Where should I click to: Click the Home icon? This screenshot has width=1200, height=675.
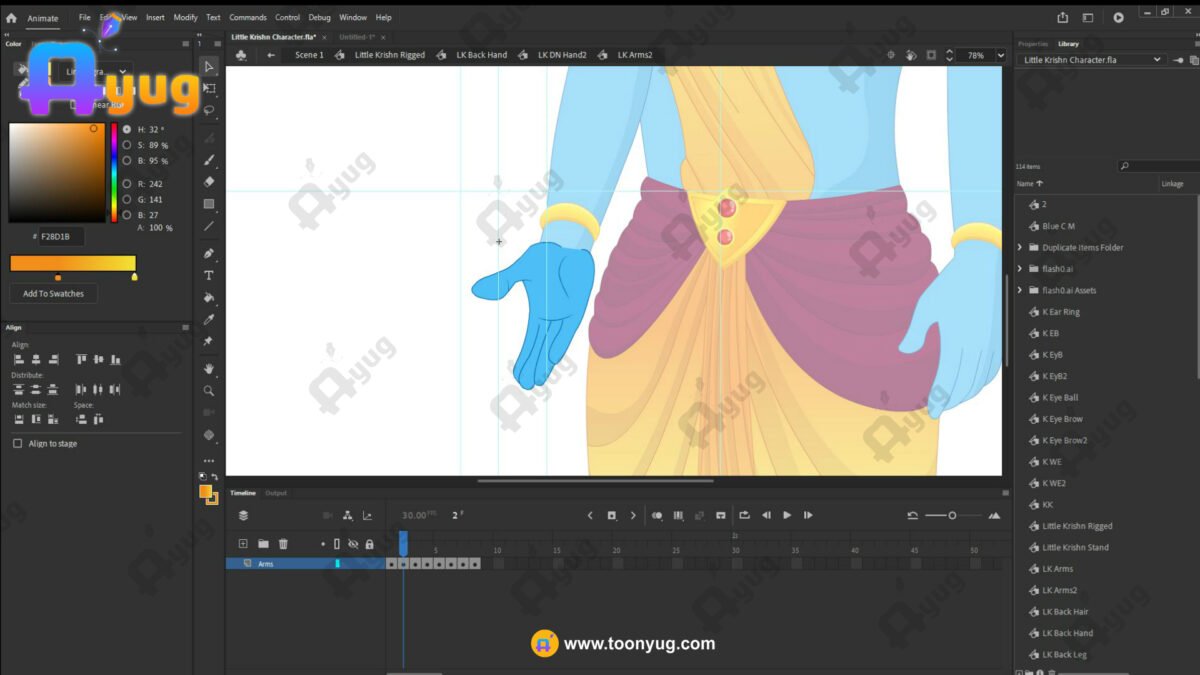pos(11,18)
